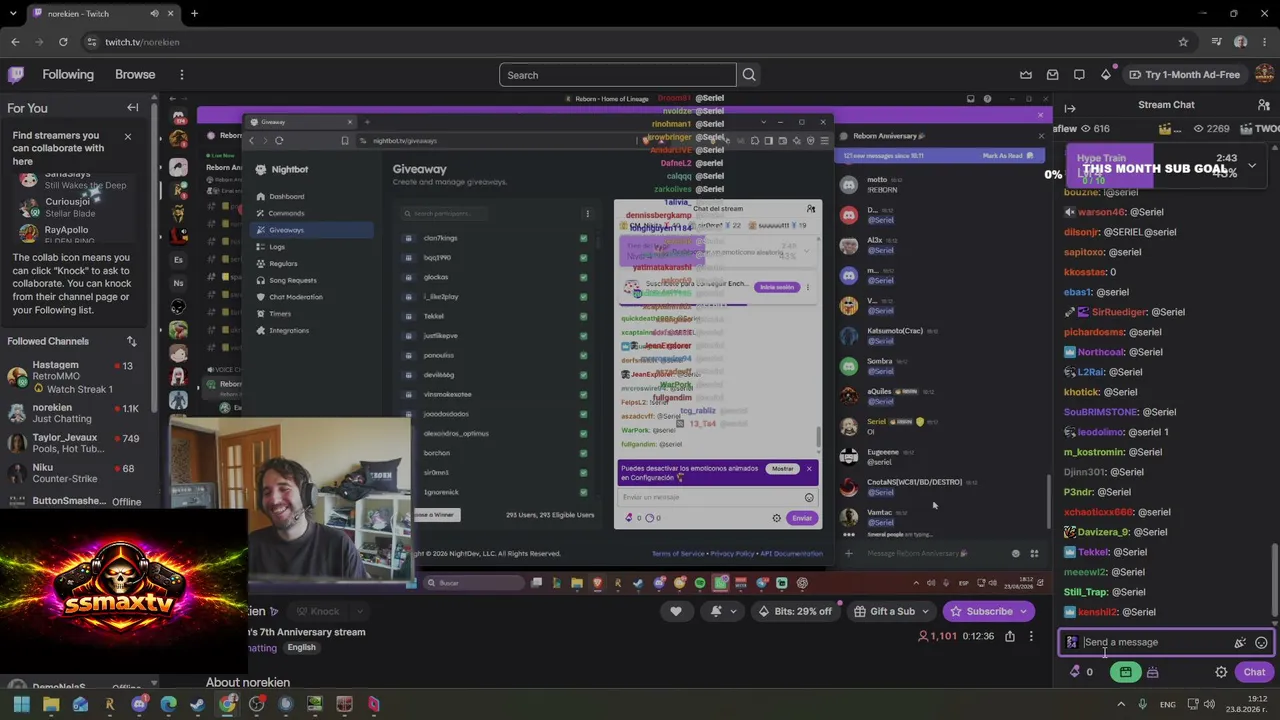Screen dimensions: 1280x720
Task: Open chat settings gear
Action: (1221, 672)
